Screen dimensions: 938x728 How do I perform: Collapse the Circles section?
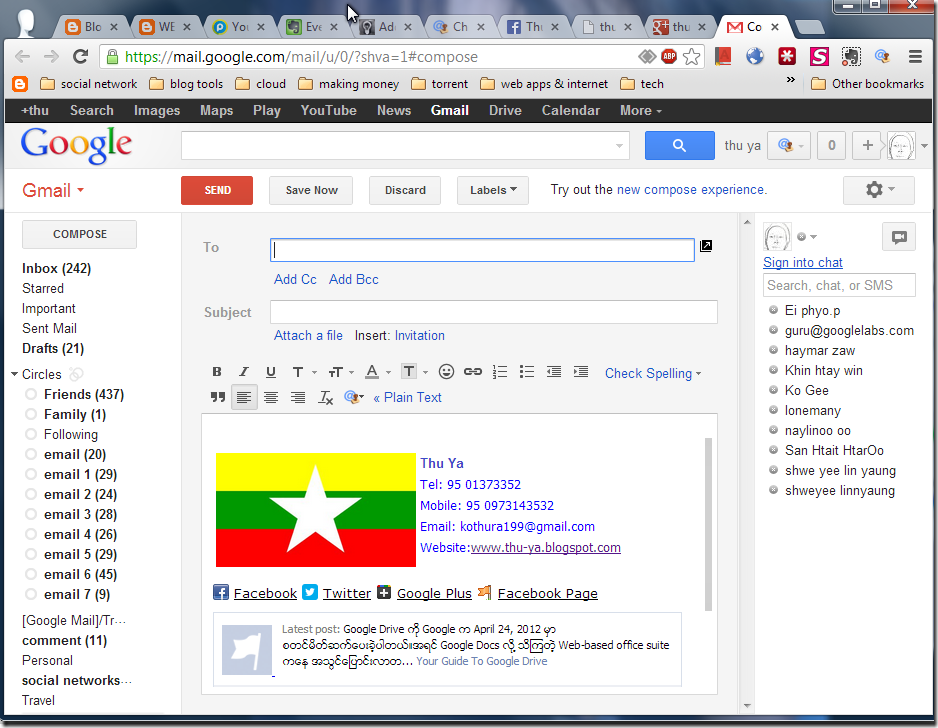point(14,374)
